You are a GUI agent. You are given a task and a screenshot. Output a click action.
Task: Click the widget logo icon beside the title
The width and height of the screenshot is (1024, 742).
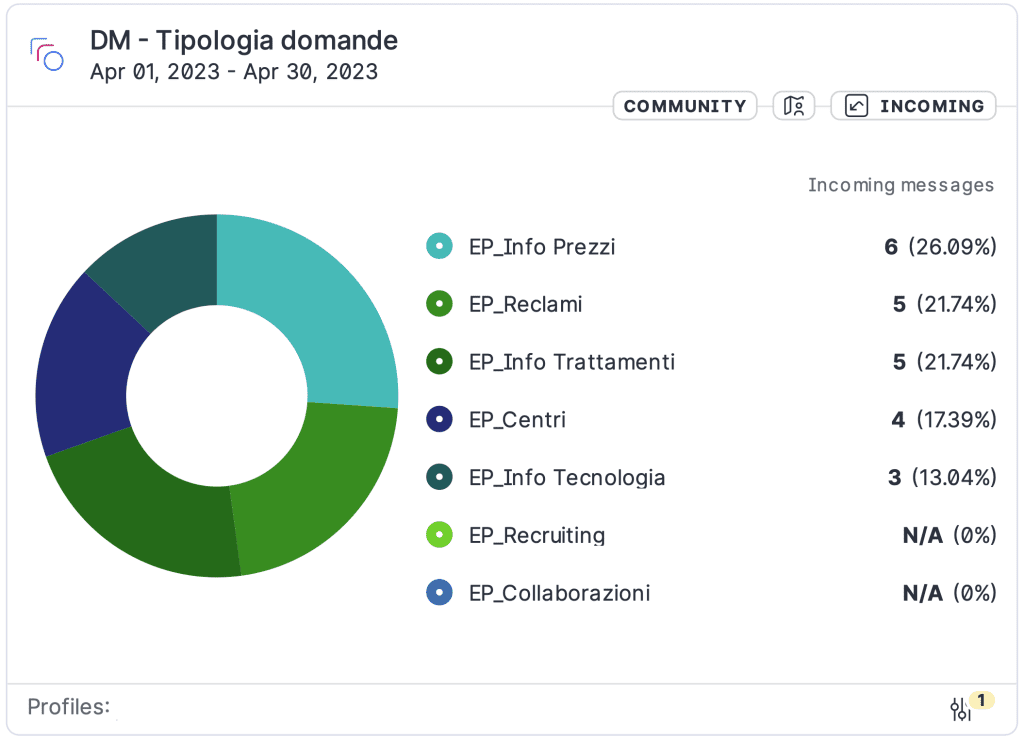click(46, 54)
